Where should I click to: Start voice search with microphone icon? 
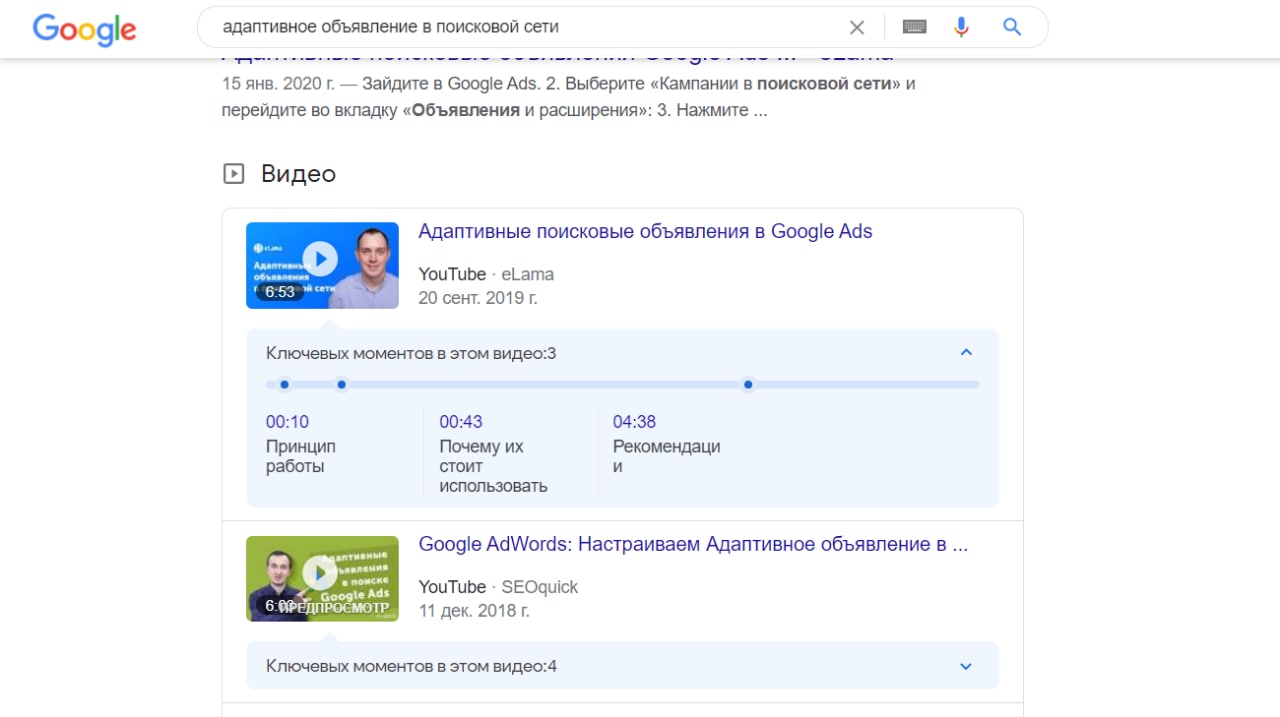coord(961,27)
